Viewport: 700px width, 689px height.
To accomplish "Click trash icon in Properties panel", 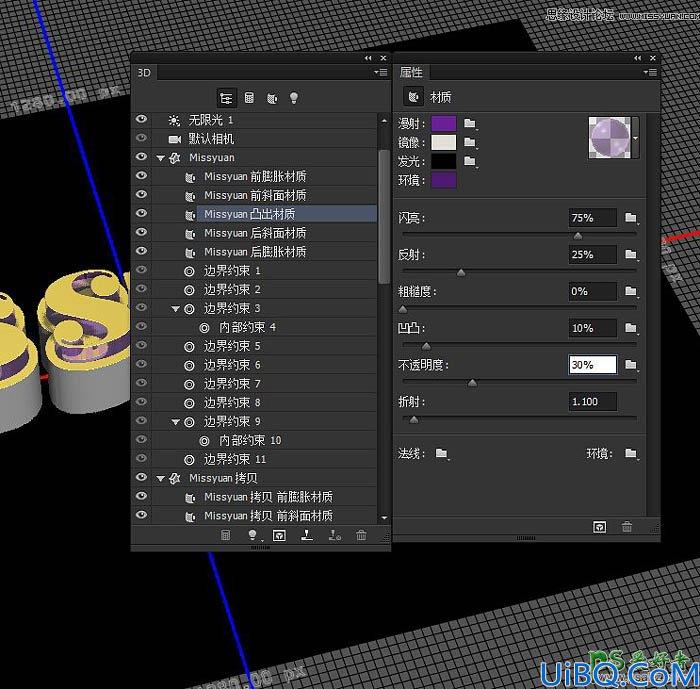I will (x=627, y=527).
